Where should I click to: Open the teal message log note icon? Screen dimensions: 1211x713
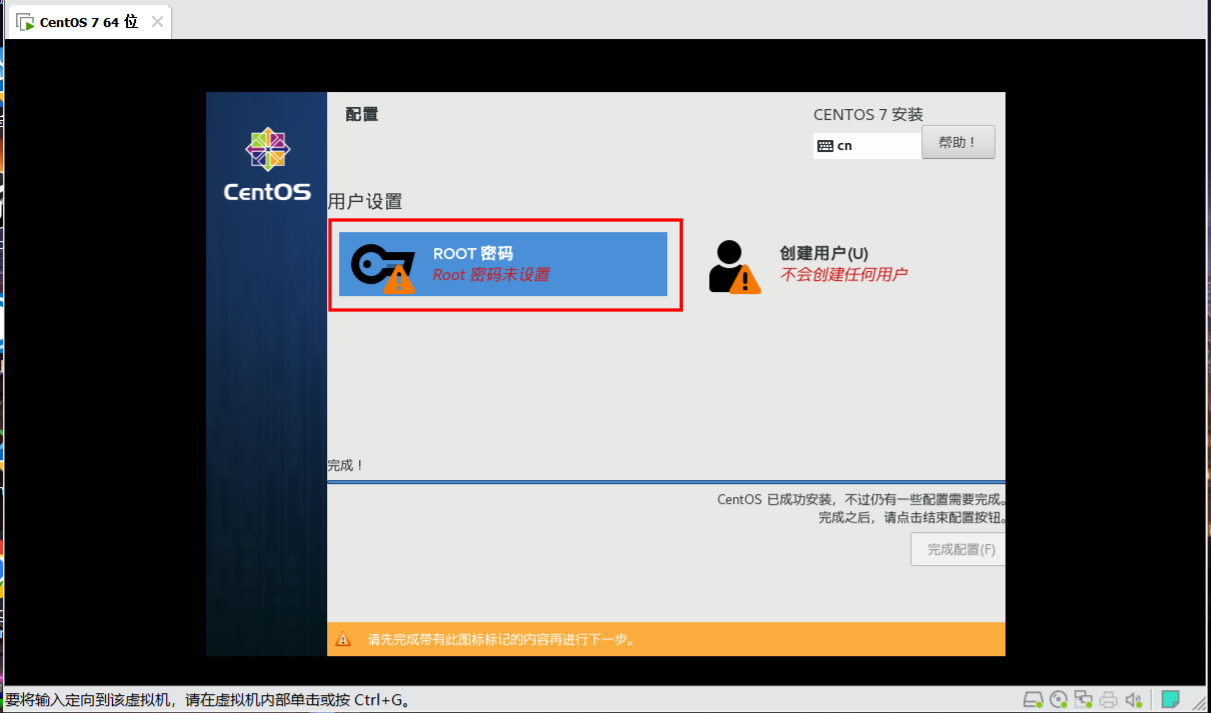pyautogui.click(x=1170, y=698)
